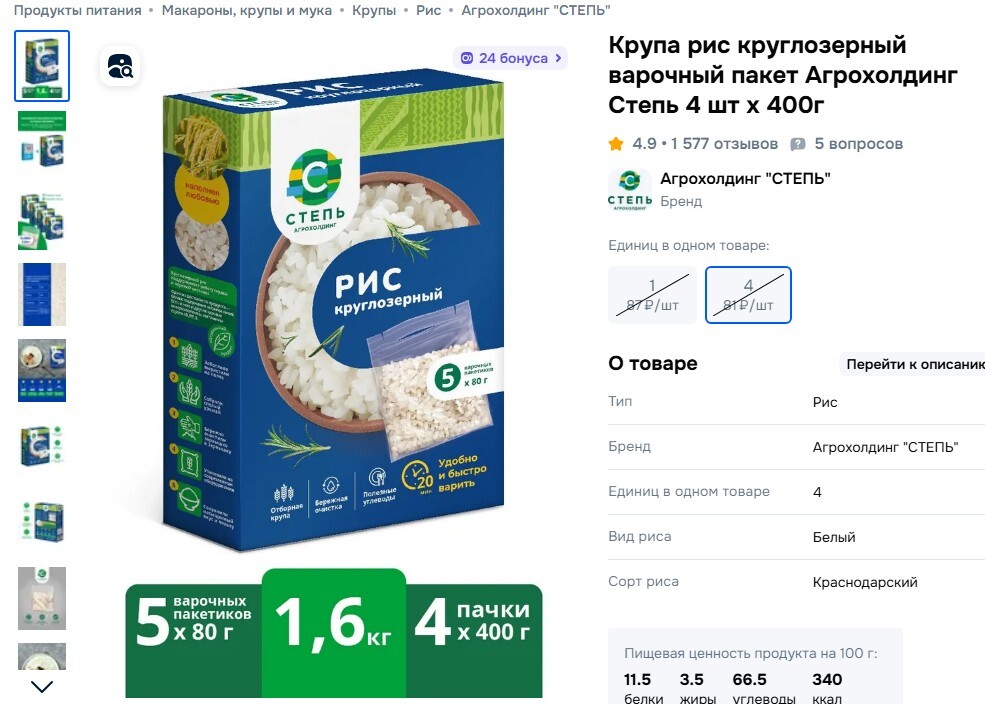Click the bonus coin icon
The width and height of the screenshot is (985, 704).
tap(467, 58)
